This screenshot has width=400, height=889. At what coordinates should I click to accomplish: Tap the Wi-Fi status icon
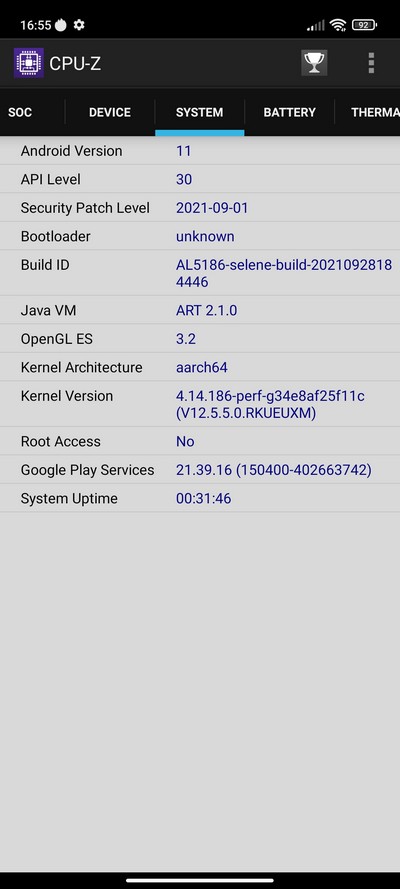point(338,25)
